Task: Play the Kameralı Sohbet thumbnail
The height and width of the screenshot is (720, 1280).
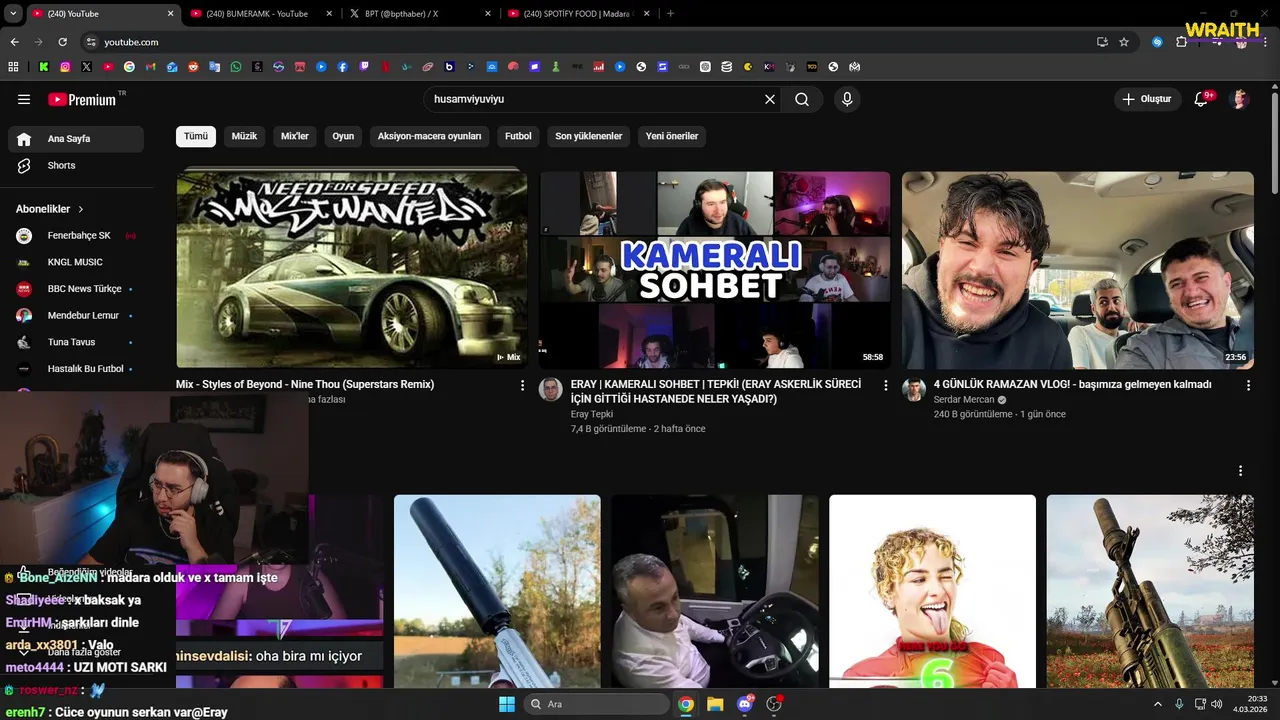Action: 714,270
